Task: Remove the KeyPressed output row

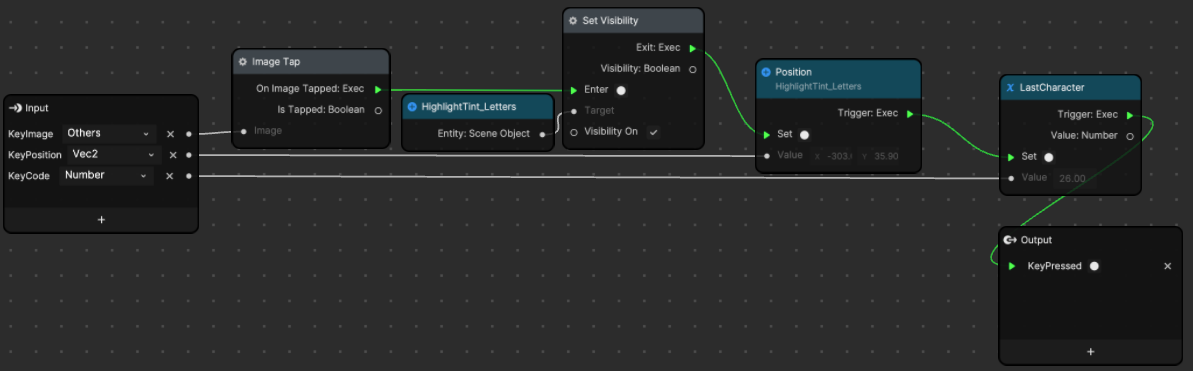Action: coord(1168,266)
